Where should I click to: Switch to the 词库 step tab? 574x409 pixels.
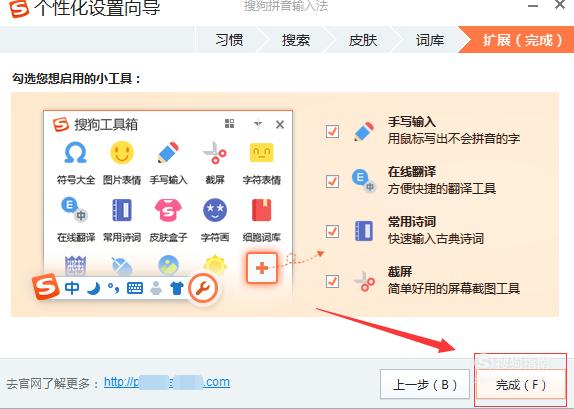[429, 40]
